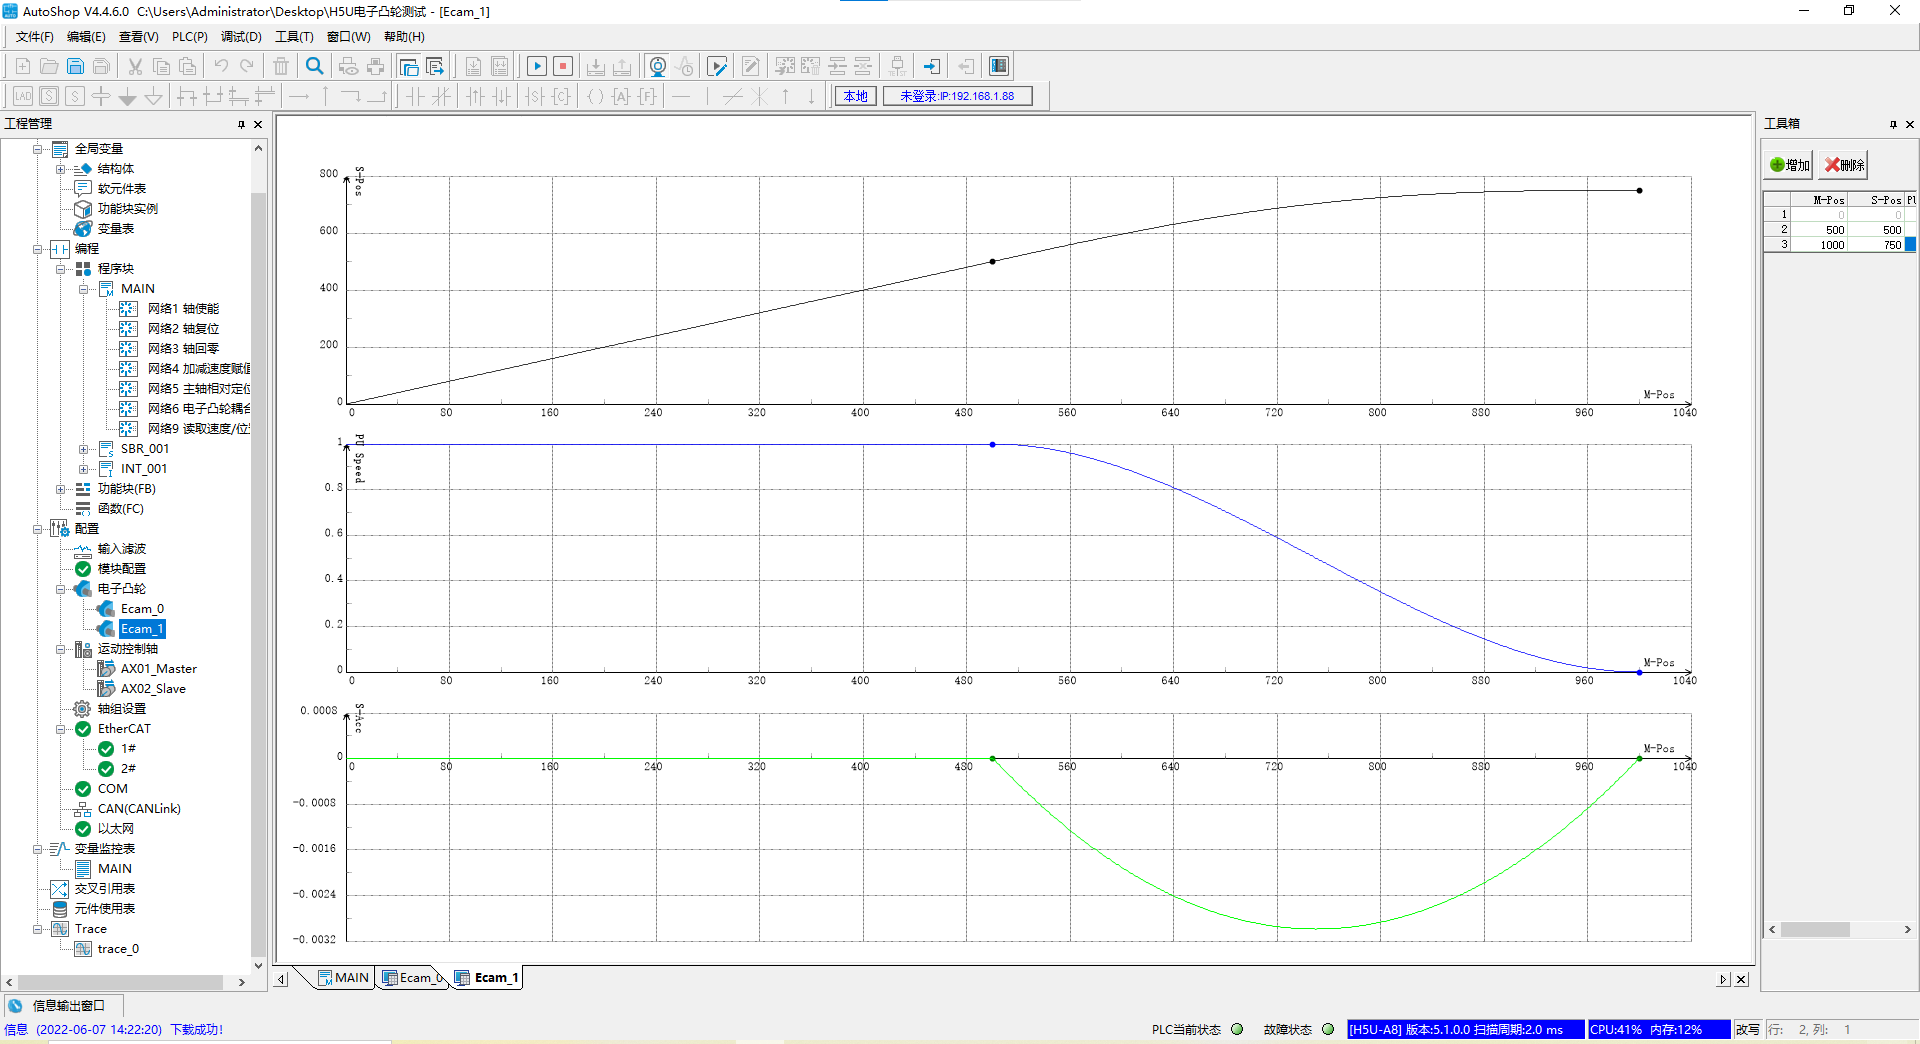Screen dimensions: 1920x1044
Task: Select the end point of the position curve
Action: [1639, 190]
